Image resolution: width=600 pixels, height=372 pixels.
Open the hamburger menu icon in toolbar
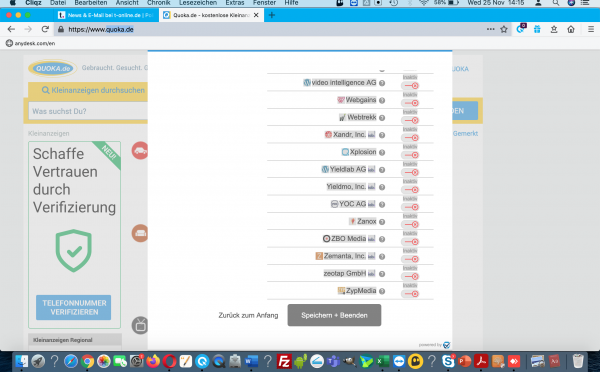(591, 29)
